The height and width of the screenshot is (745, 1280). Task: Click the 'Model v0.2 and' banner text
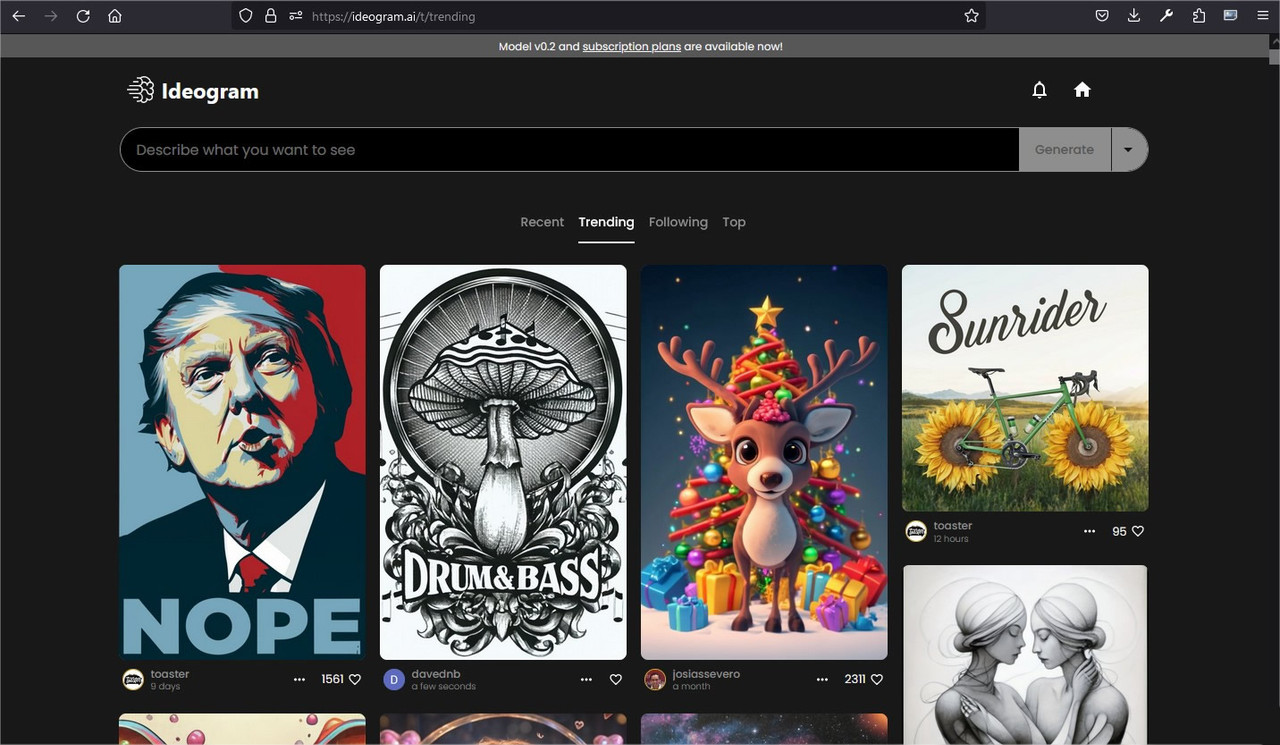[x=539, y=46]
